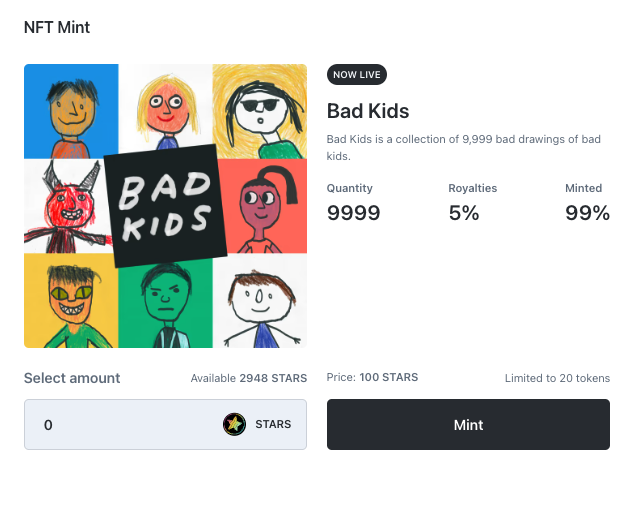Click the Bad Kids collection title

[x=368, y=111]
